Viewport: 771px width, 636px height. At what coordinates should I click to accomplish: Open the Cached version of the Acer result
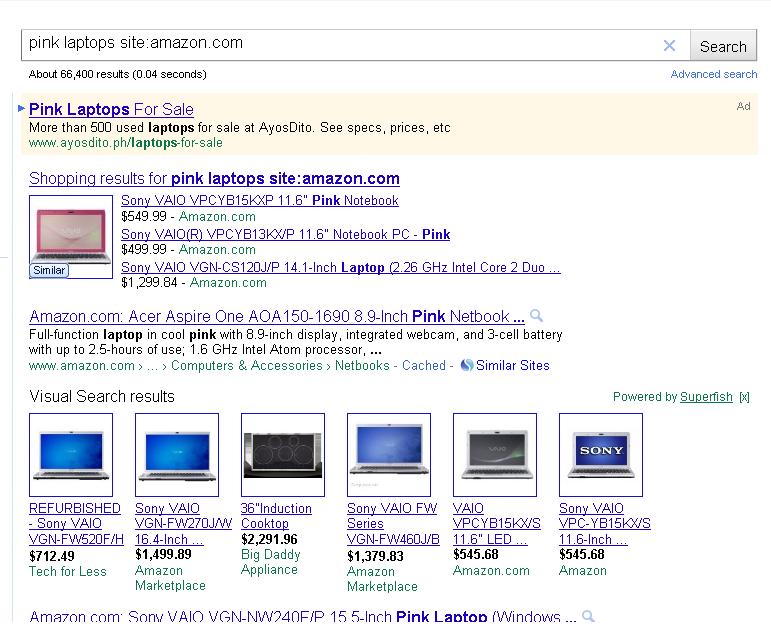tap(424, 366)
